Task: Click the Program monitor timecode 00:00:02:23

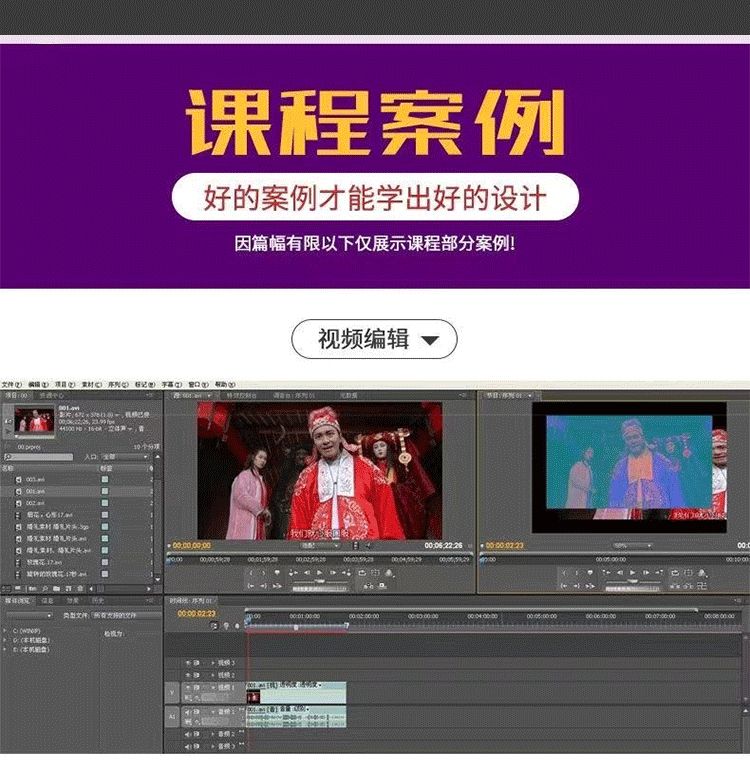Action: click(504, 545)
